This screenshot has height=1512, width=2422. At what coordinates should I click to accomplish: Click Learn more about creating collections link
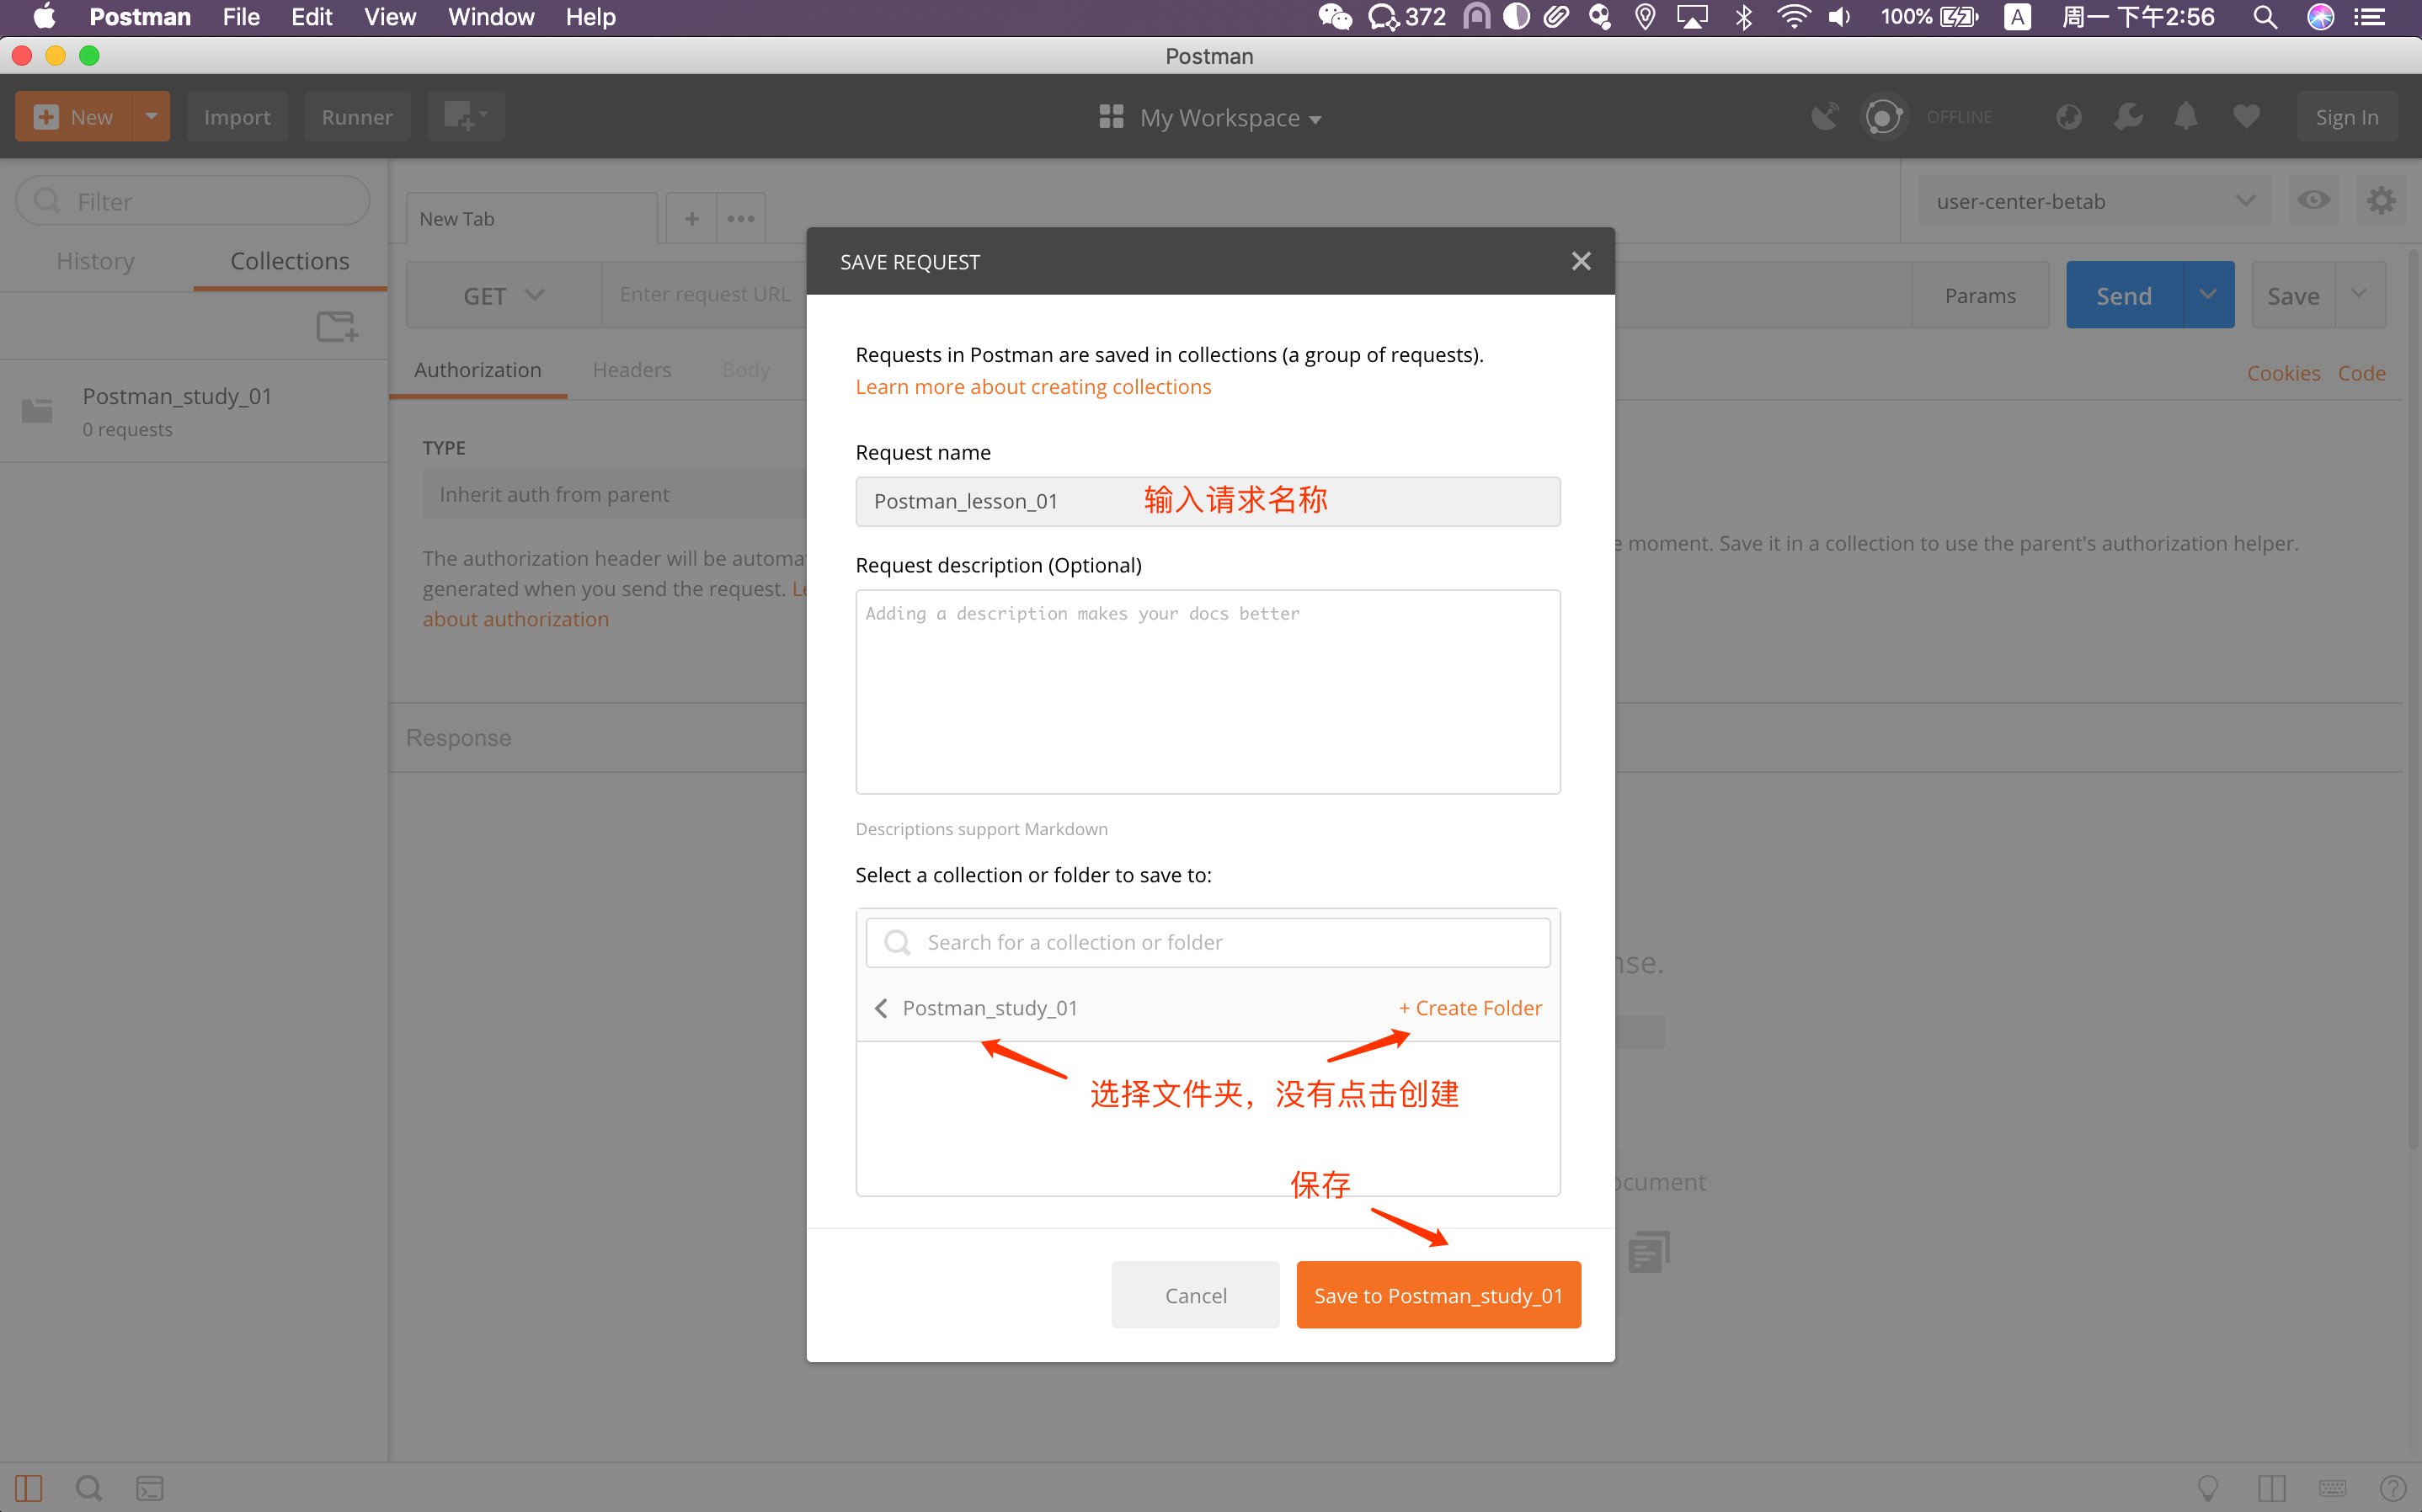pos(1033,387)
